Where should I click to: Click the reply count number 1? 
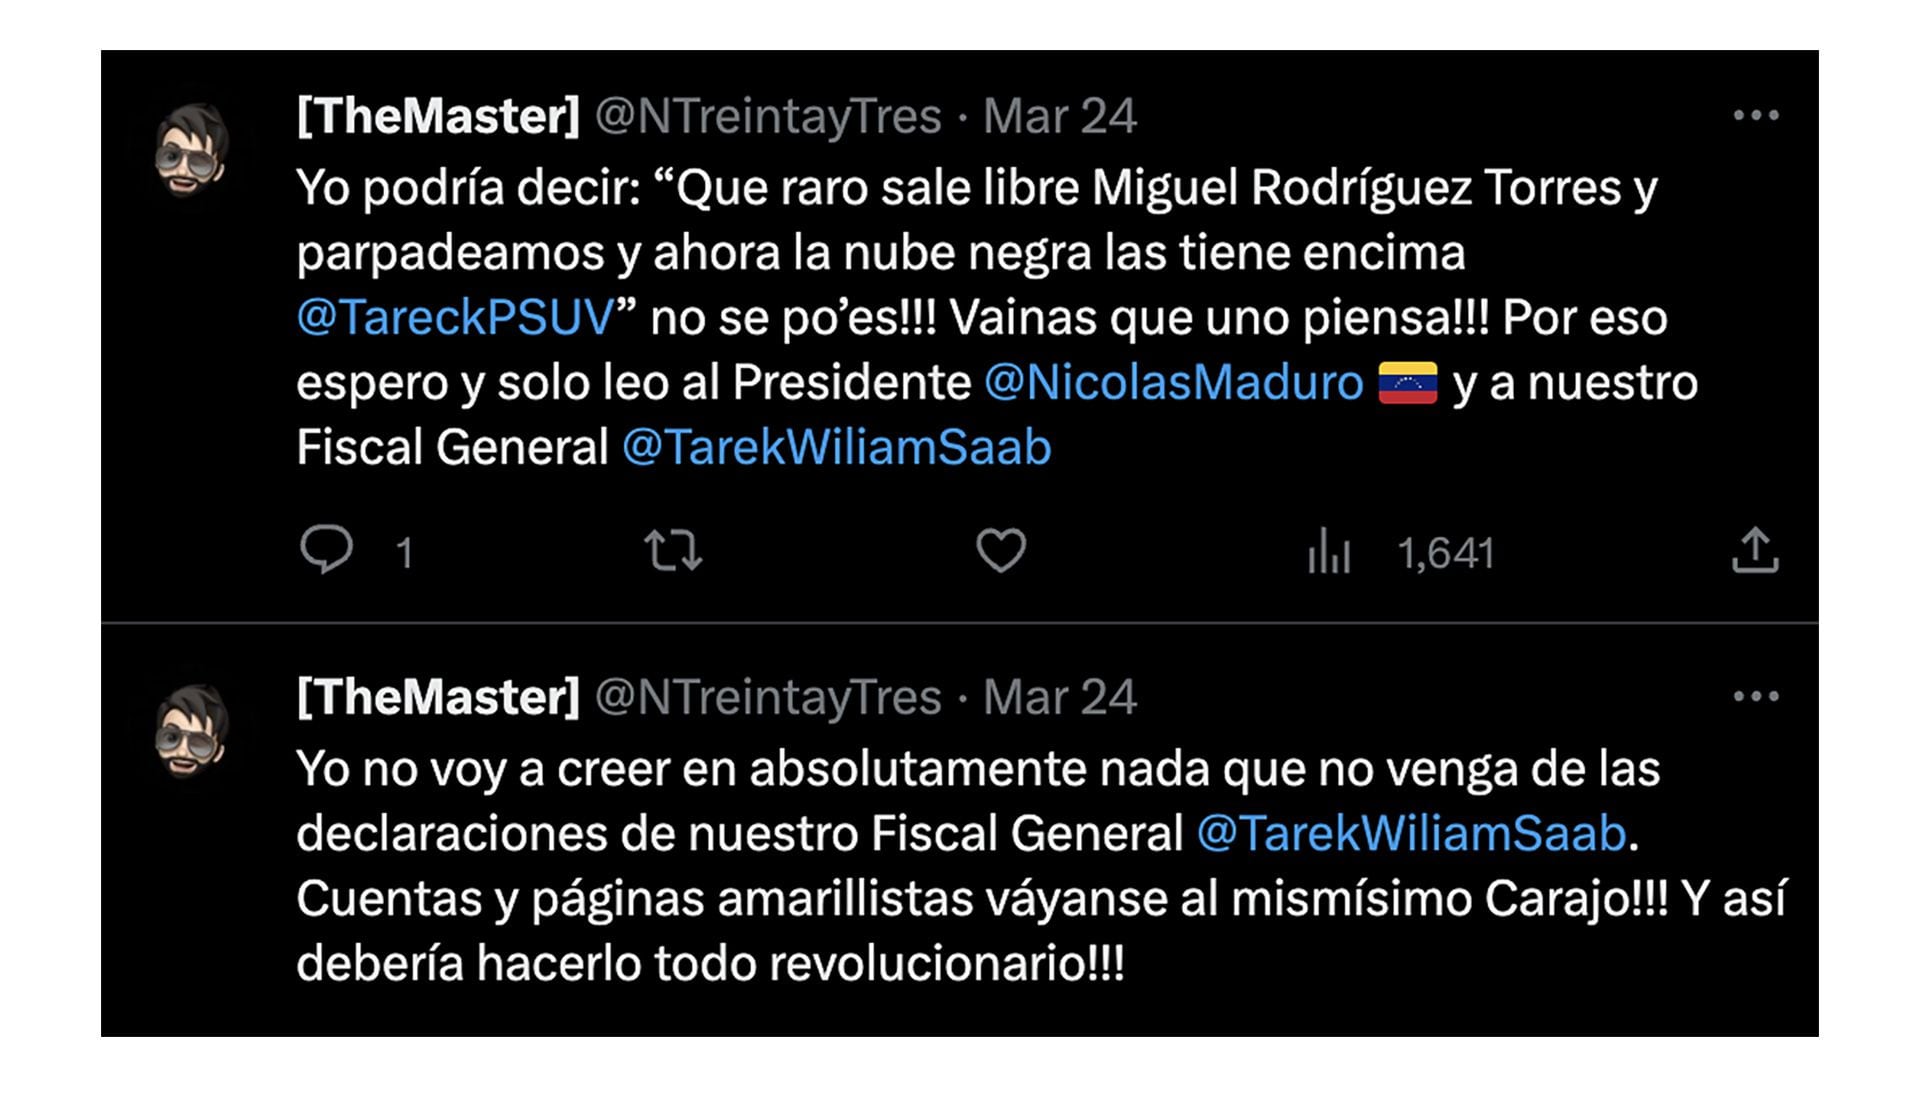404,553
